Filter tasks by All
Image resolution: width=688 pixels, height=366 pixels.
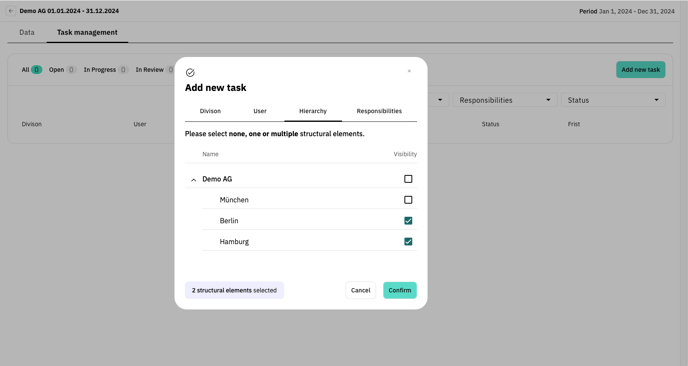click(32, 70)
